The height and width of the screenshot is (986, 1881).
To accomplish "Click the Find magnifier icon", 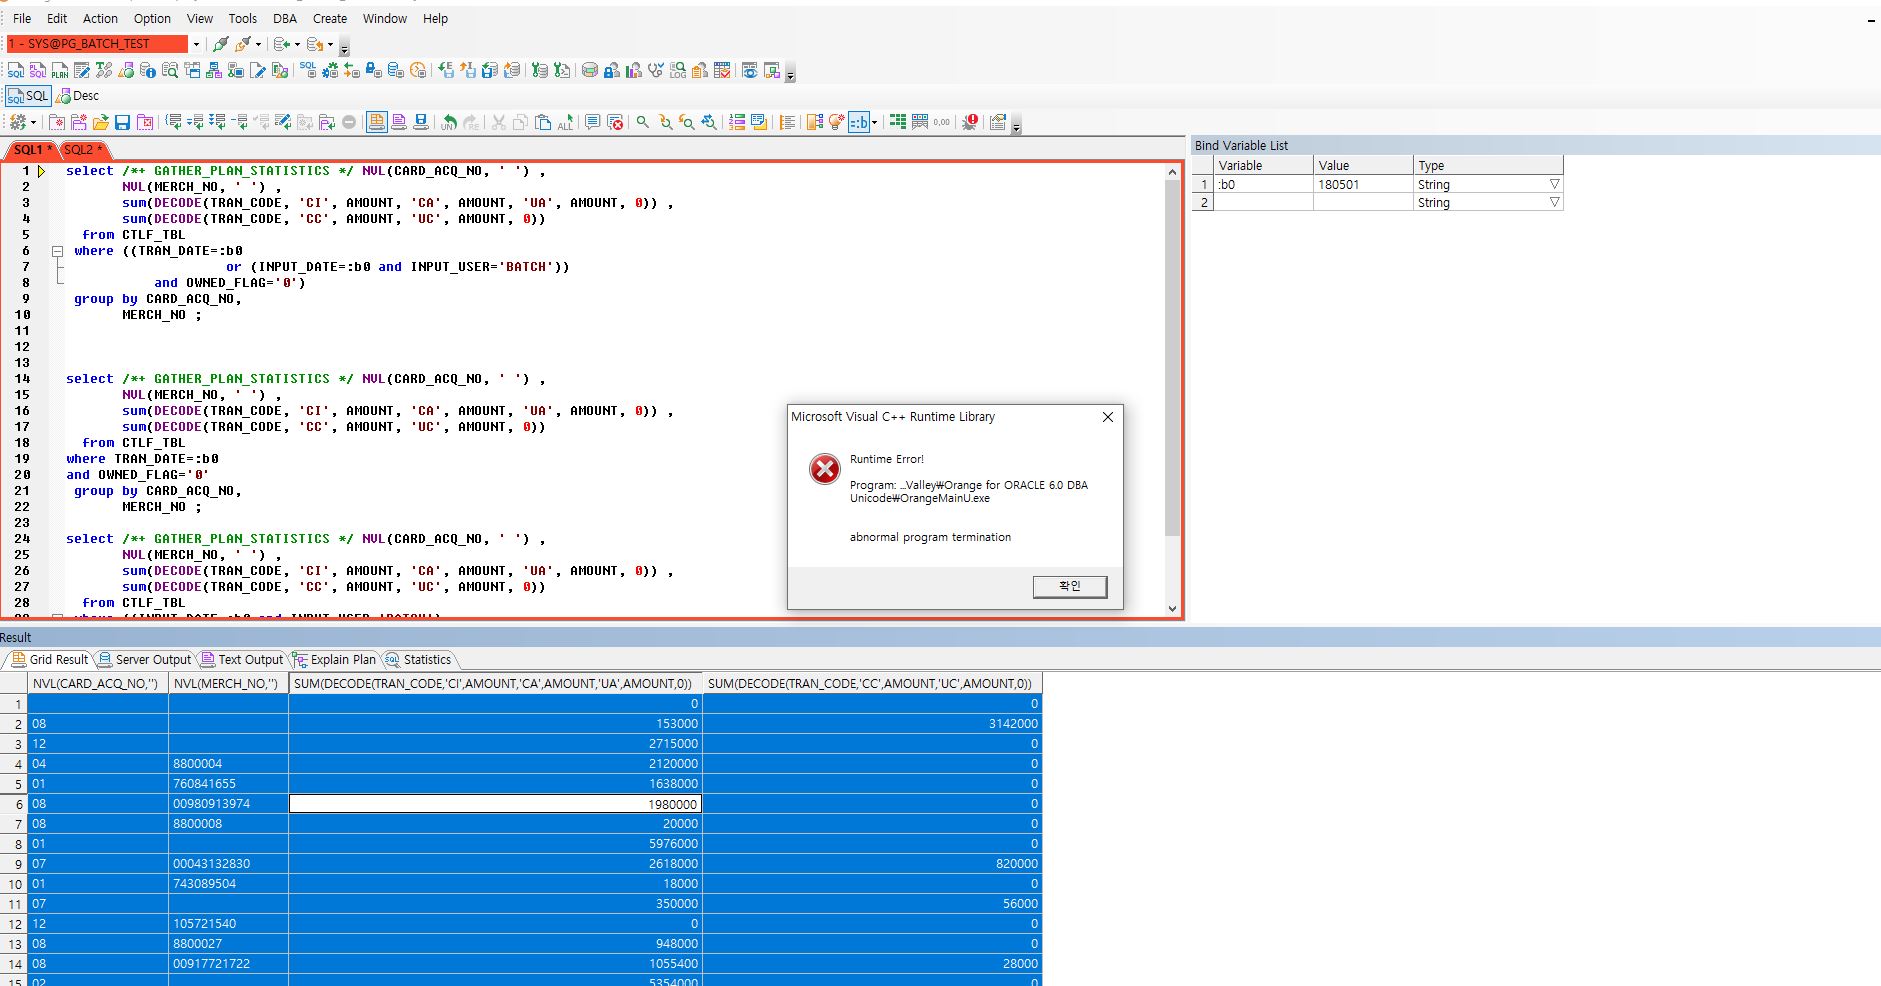I will click(643, 122).
